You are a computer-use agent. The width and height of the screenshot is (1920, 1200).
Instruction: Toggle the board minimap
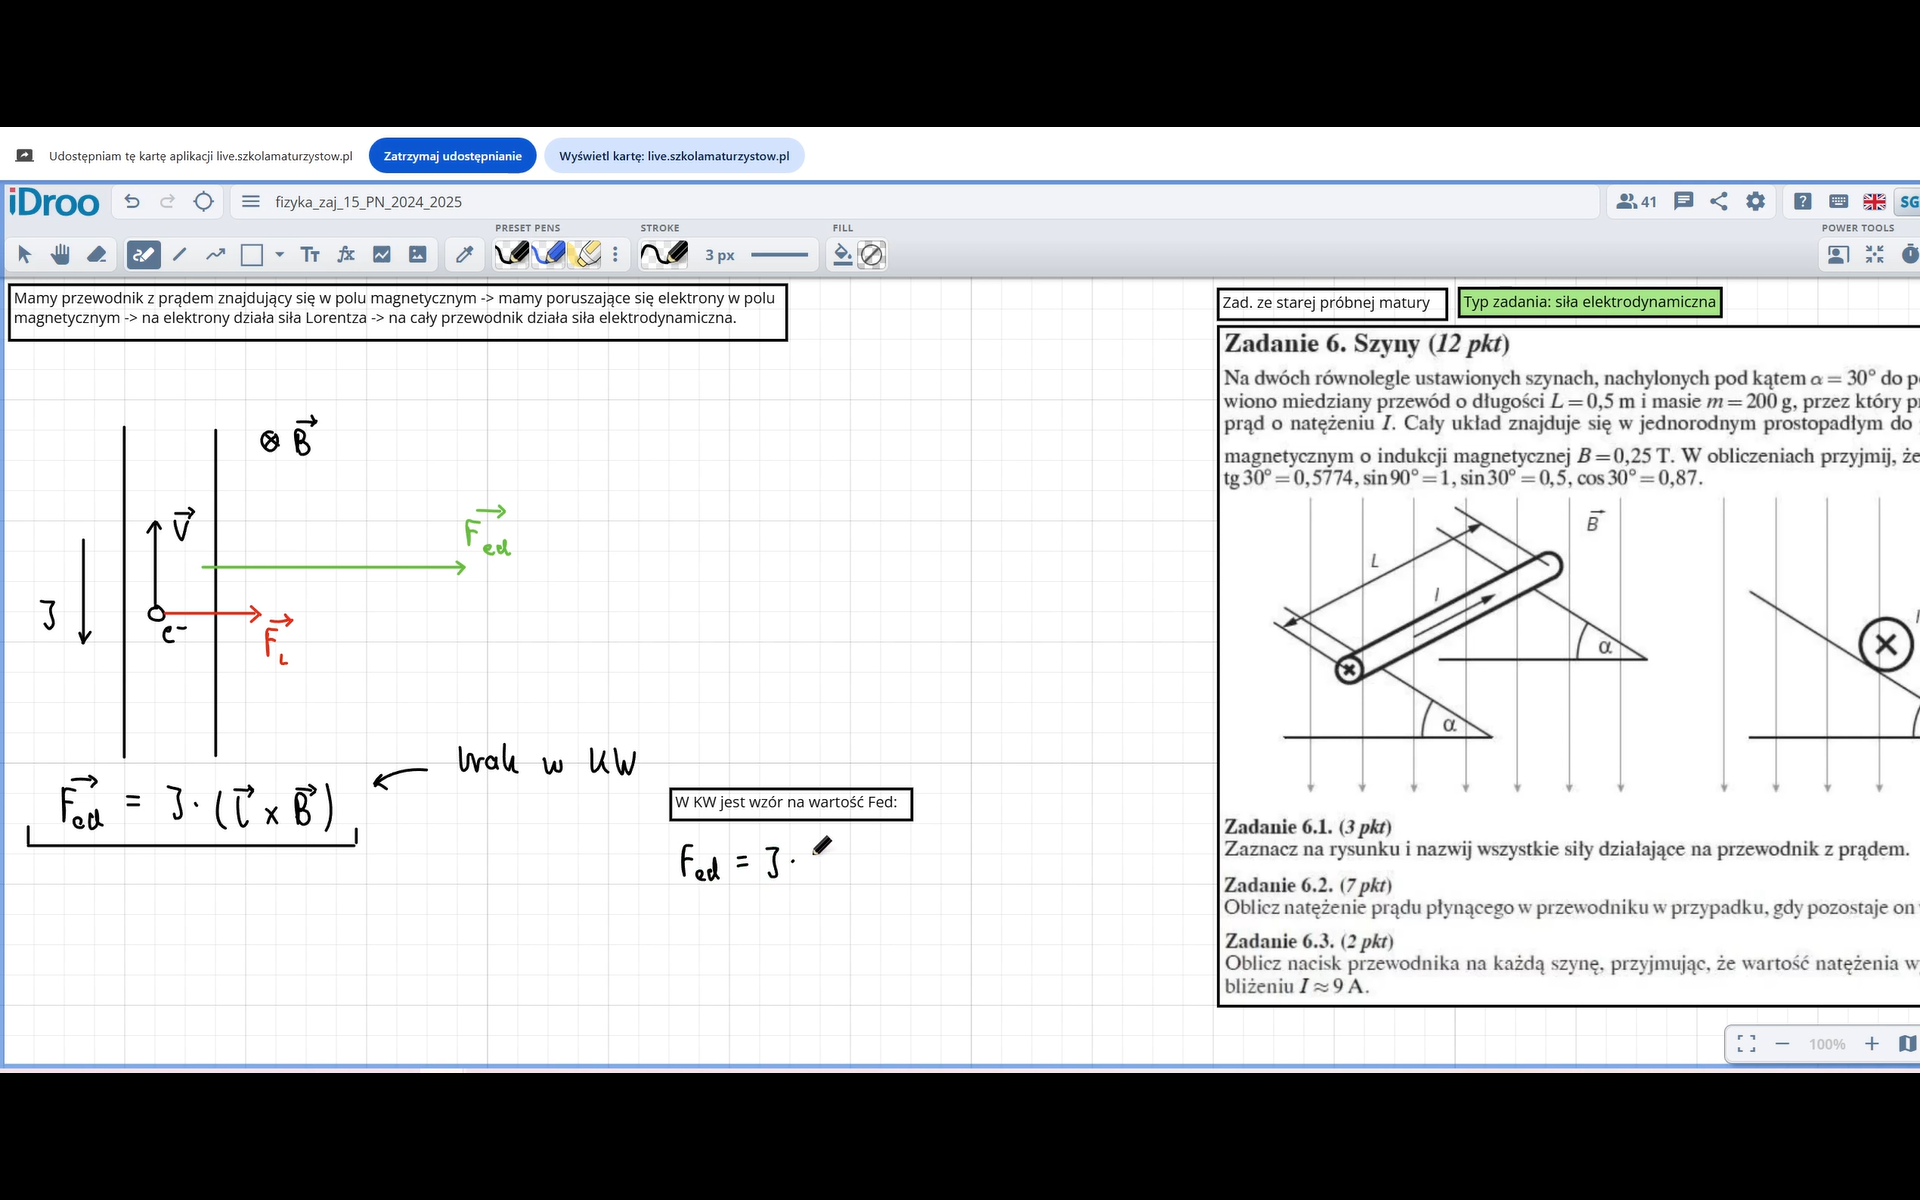click(1907, 1044)
